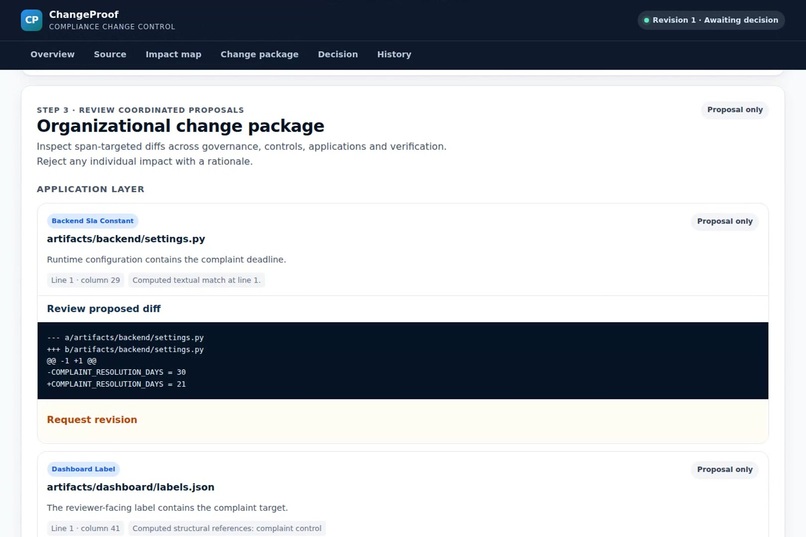Click the ChangeProof CP logo icon

[31, 20]
